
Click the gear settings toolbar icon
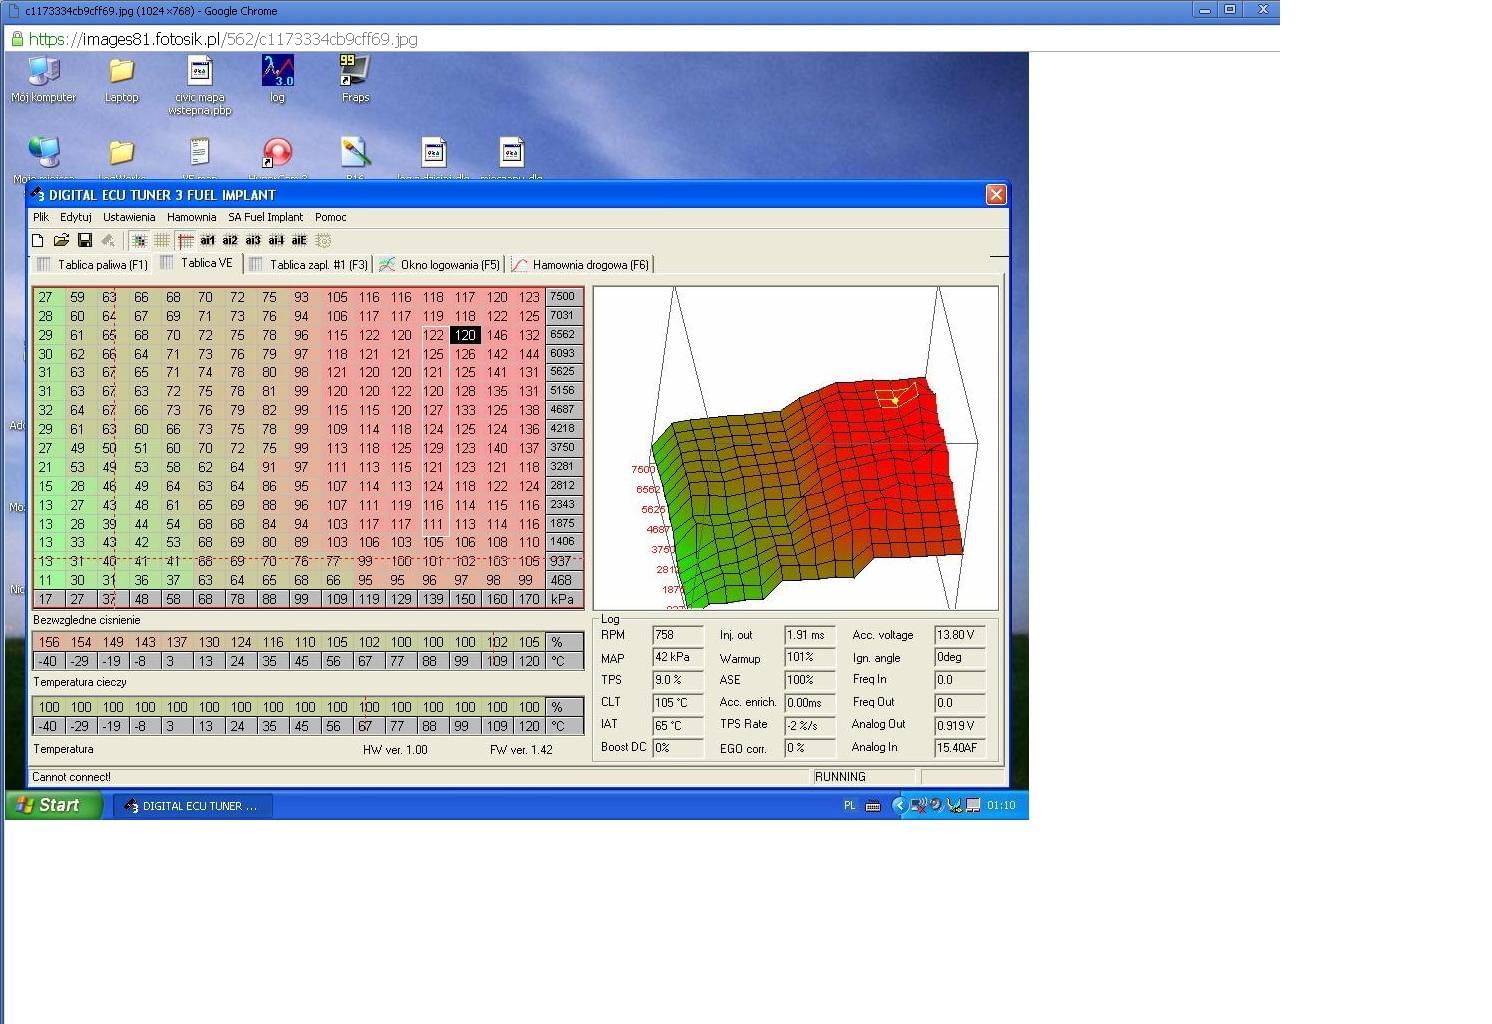click(323, 240)
